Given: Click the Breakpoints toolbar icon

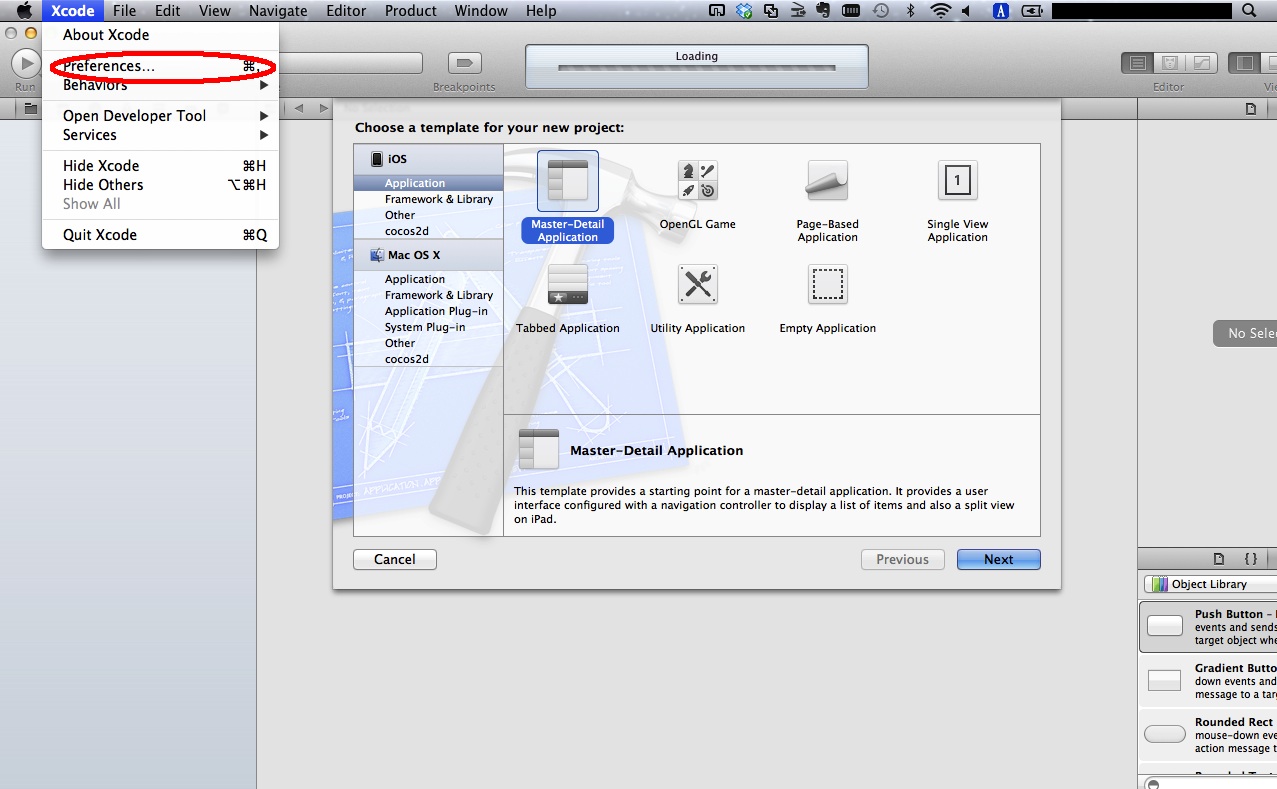Looking at the screenshot, I should coord(464,63).
